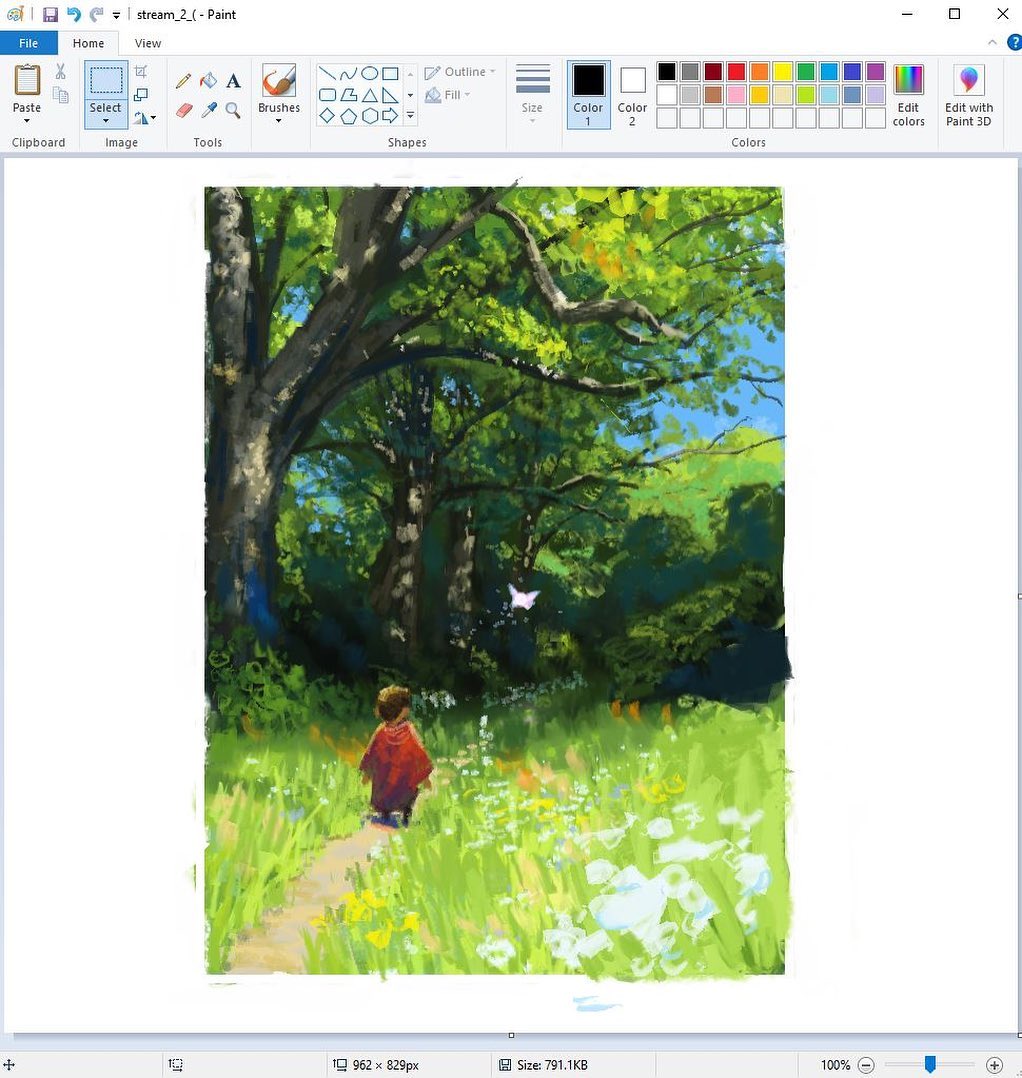Screen dimensions: 1022x1078
Task: Click the pink butterfly in the painting
Action: 522,596
